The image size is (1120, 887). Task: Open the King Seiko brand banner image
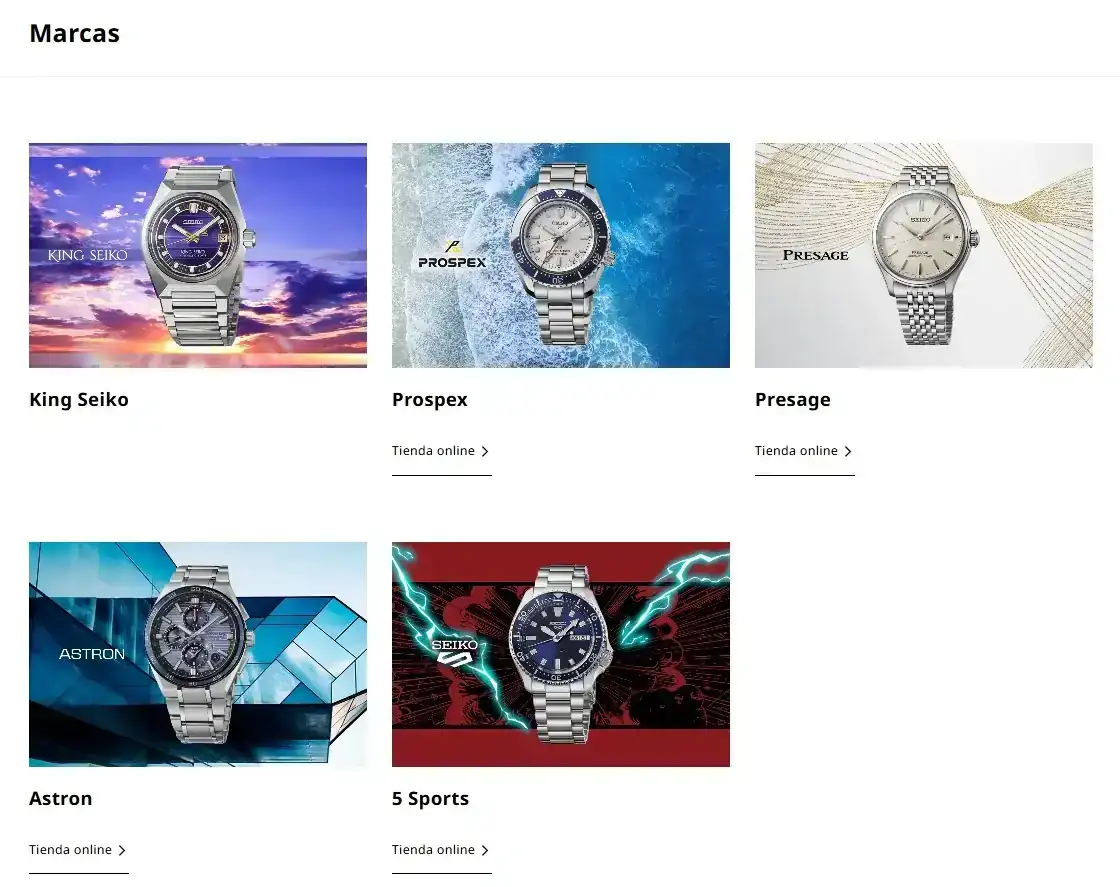(x=198, y=255)
